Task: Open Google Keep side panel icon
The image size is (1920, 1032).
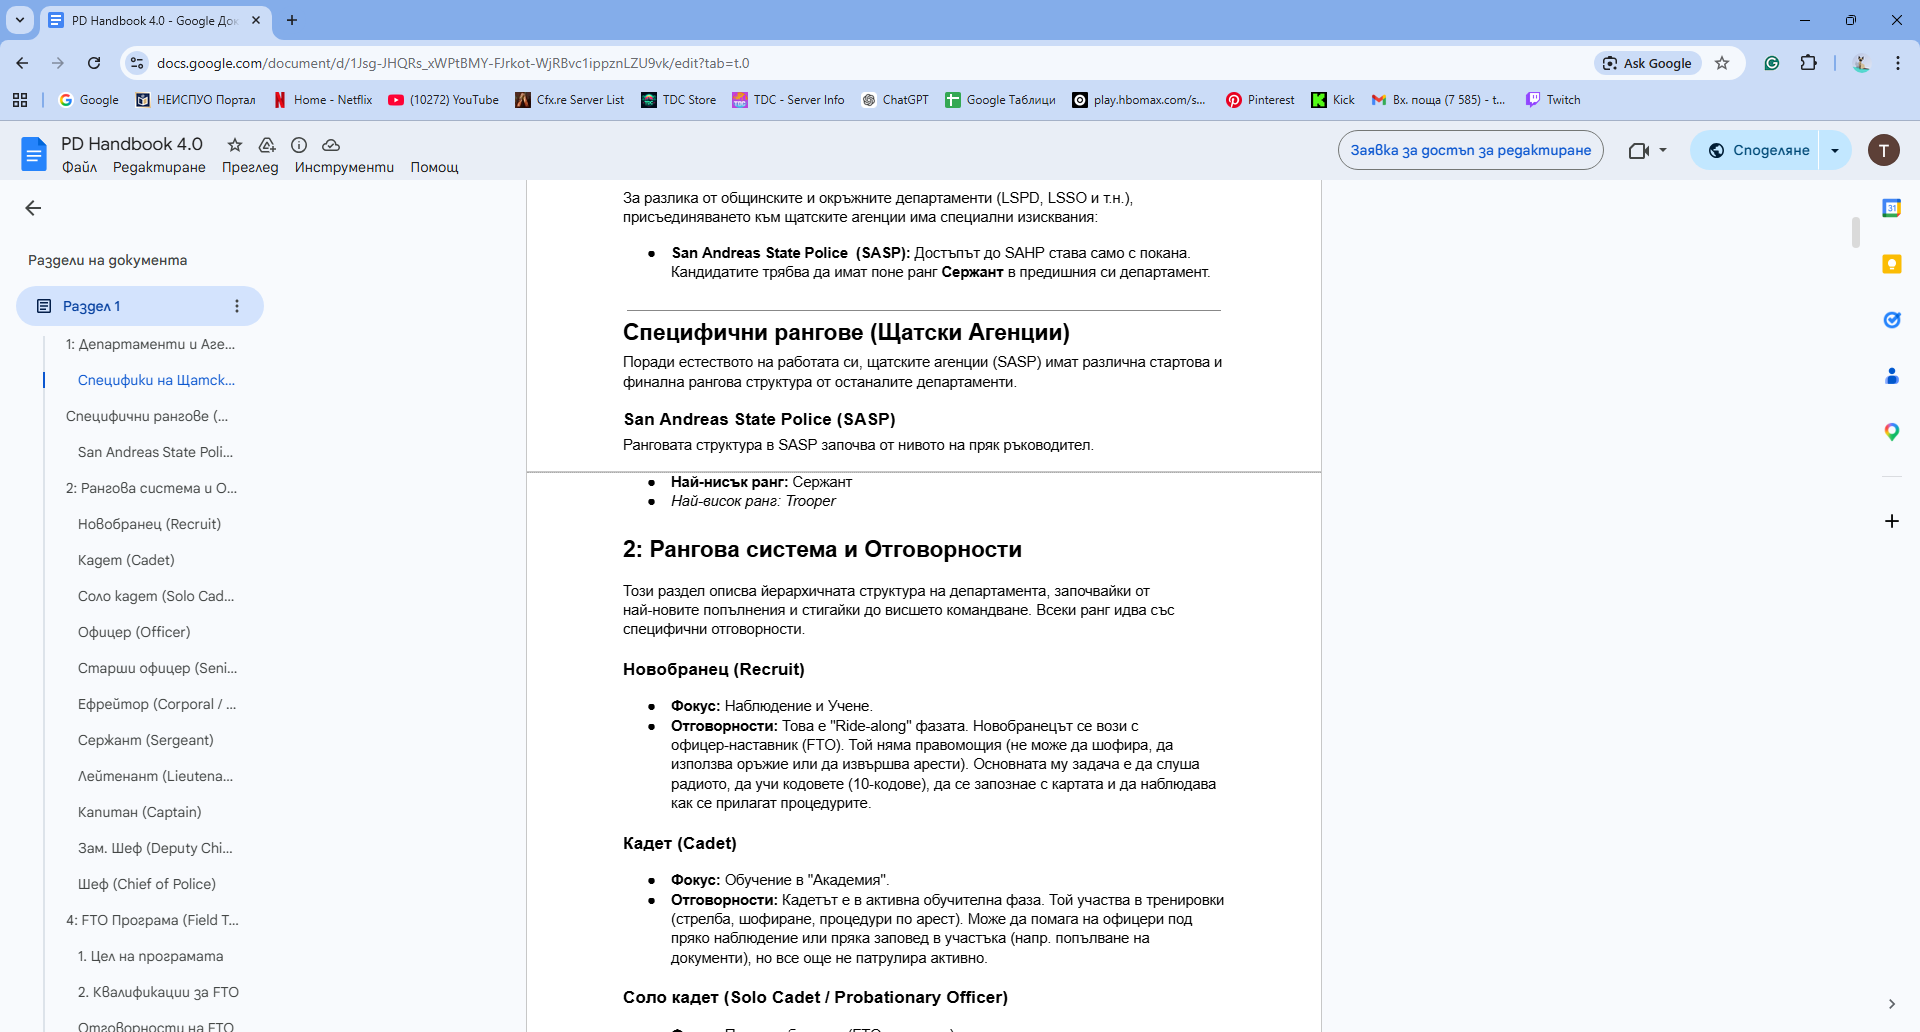Action: click(1892, 264)
